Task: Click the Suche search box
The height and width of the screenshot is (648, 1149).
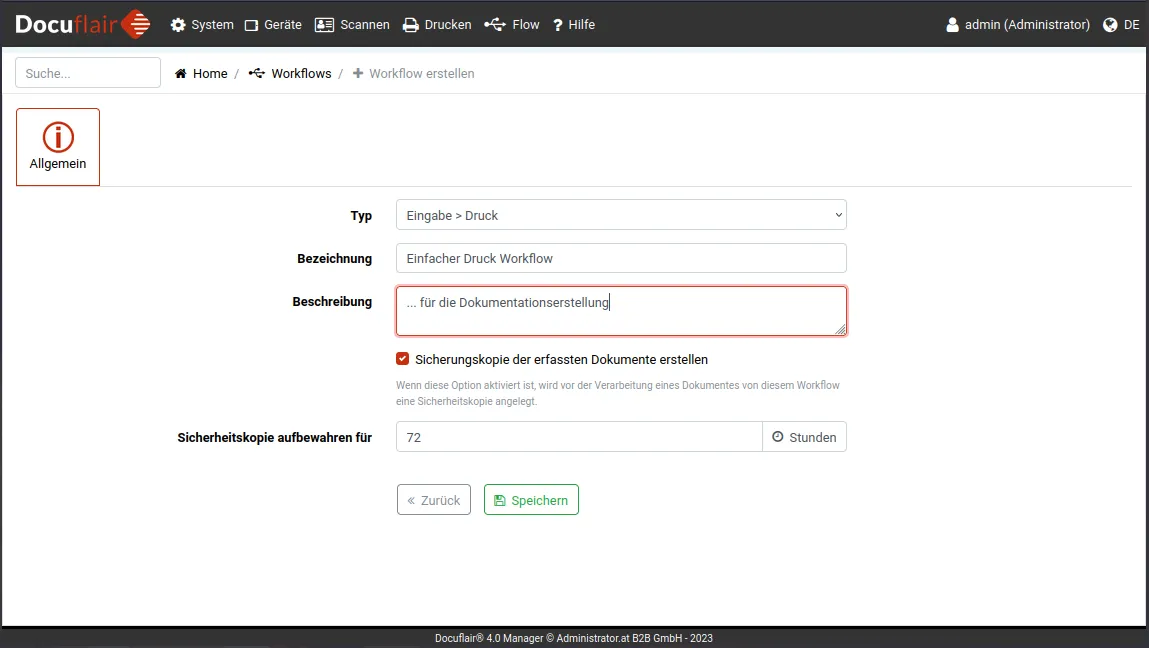Action: 88,73
